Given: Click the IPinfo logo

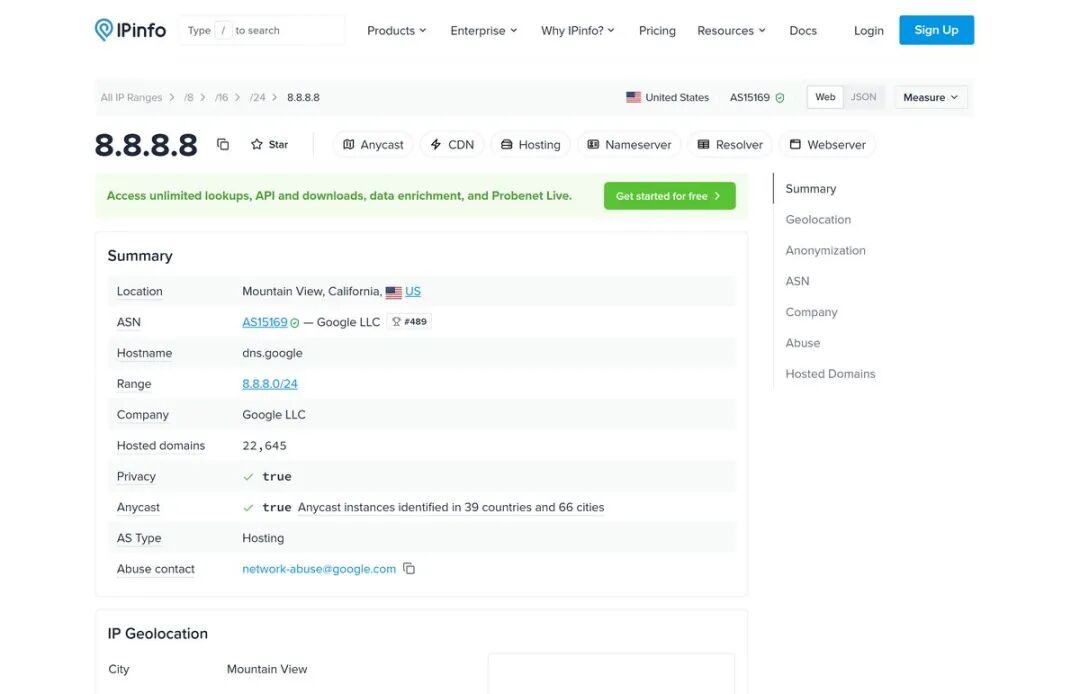Looking at the screenshot, I should (130, 30).
